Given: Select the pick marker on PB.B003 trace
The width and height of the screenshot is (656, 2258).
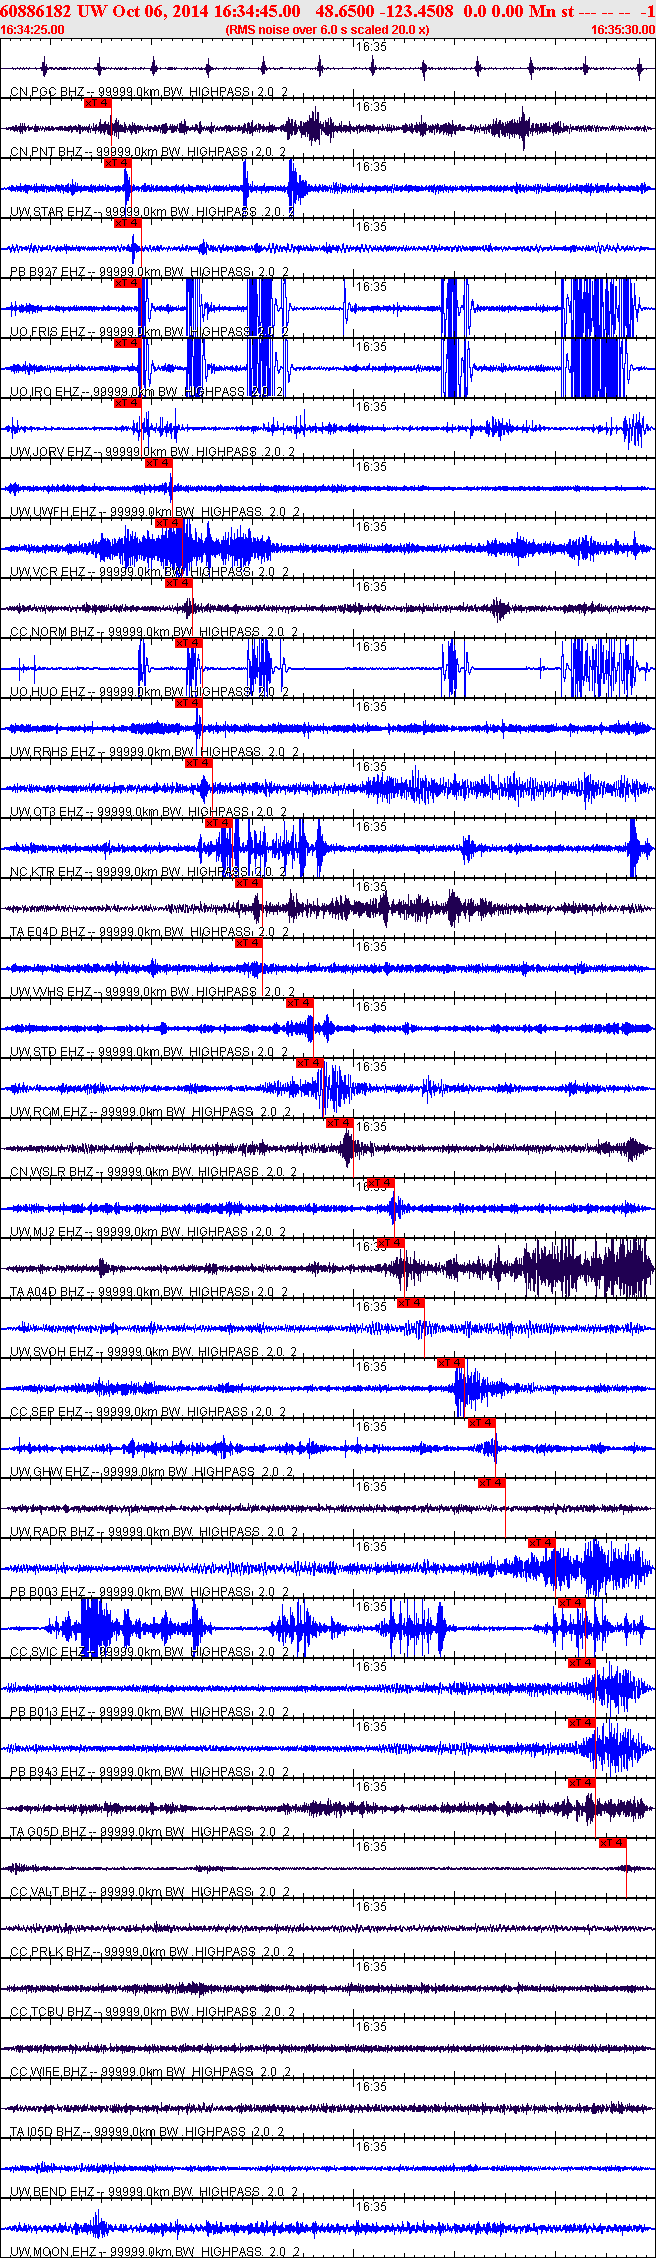Looking at the screenshot, I should [x=542, y=1543].
